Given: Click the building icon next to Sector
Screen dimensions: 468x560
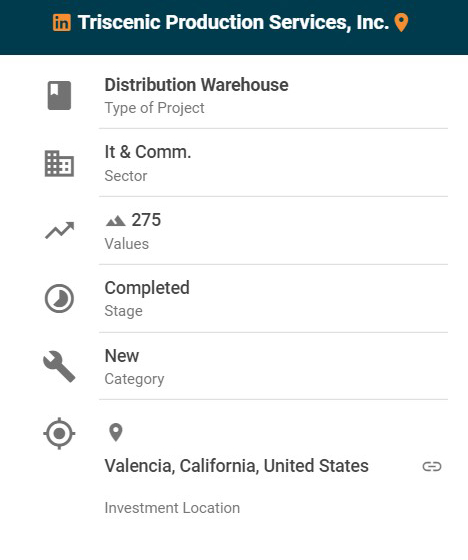Looking at the screenshot, I should point(59,164).
